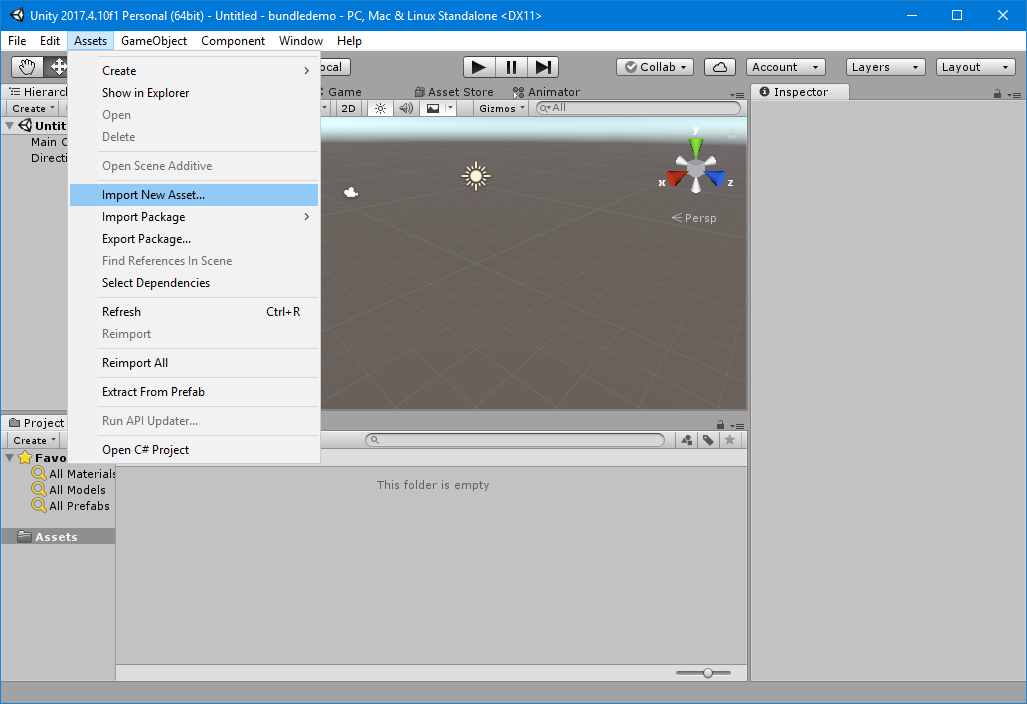Click the green Y axis cone
Screen dimensions: 1027x704
[x=696, y=145]
